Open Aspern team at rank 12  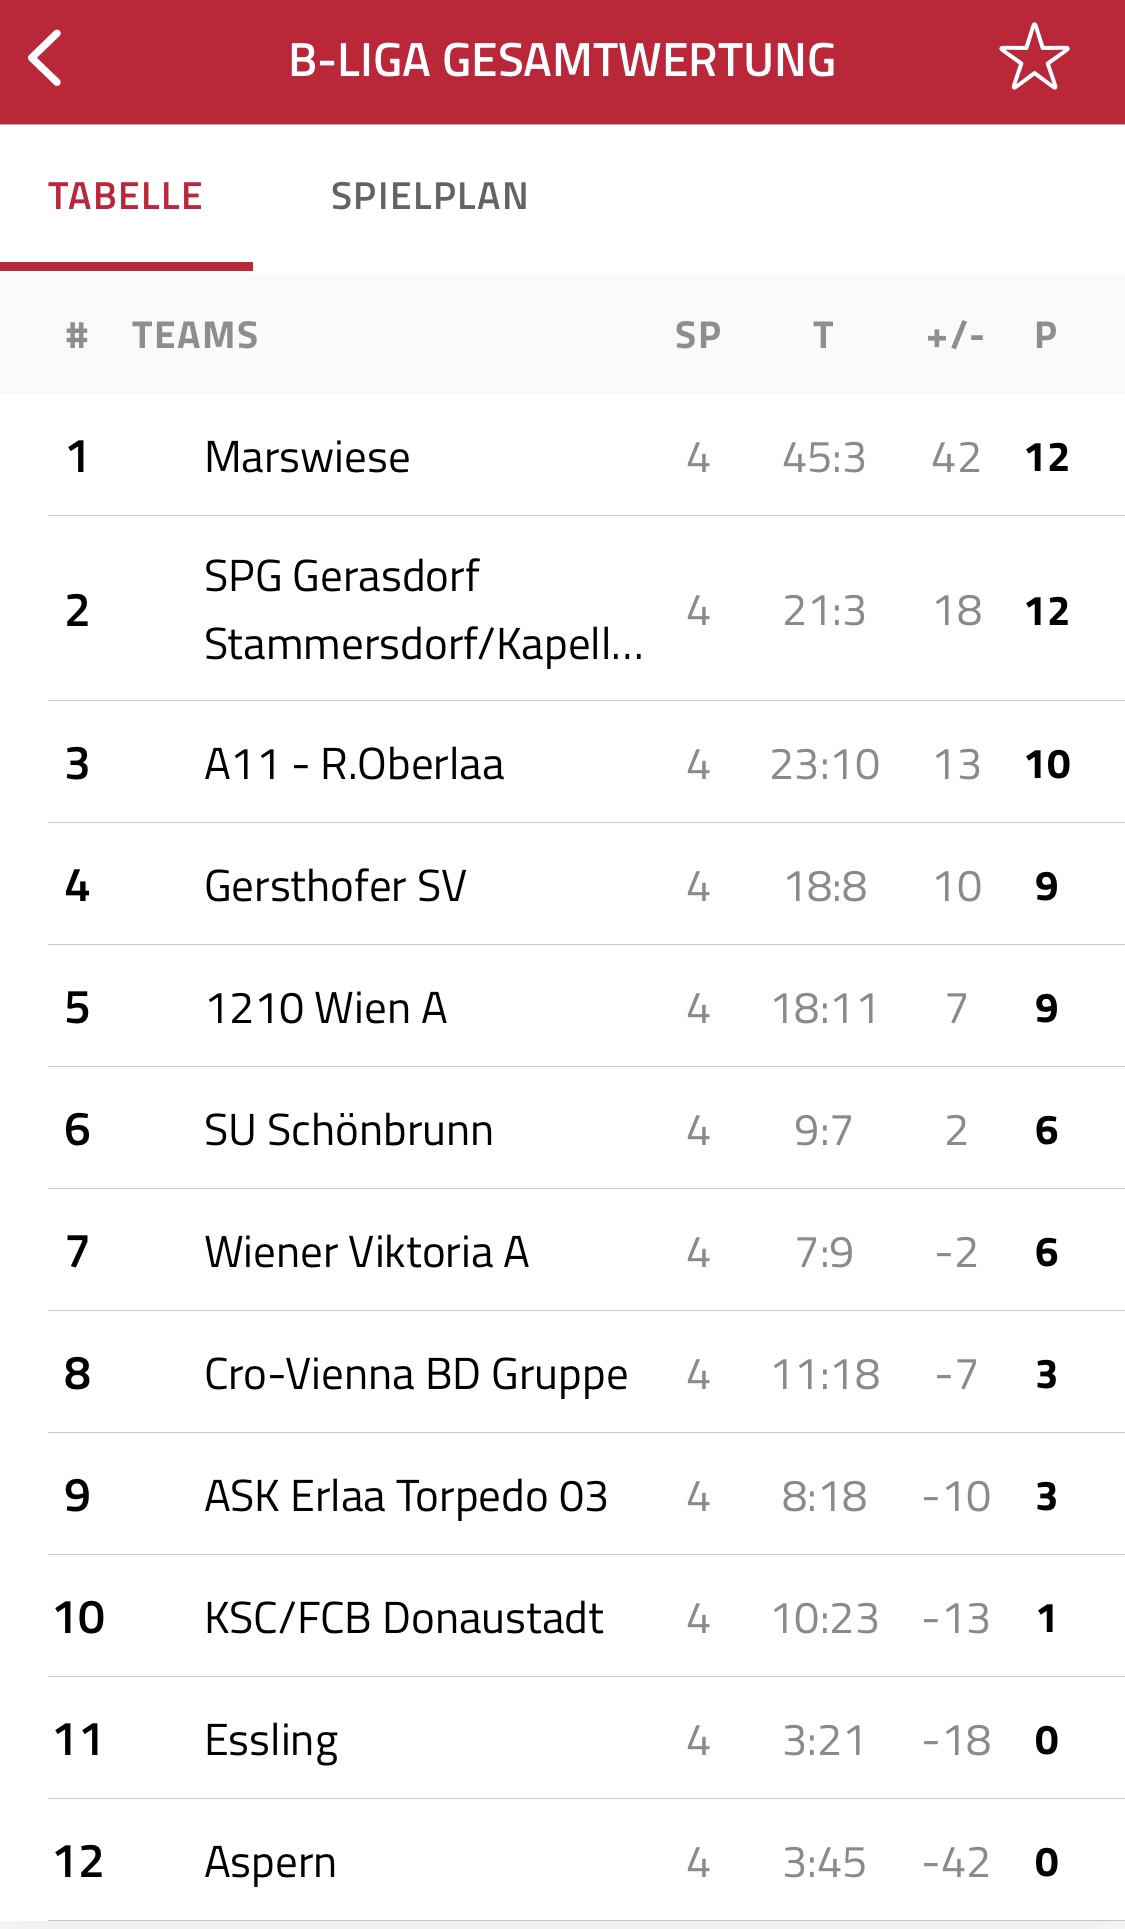[562, 1861]
